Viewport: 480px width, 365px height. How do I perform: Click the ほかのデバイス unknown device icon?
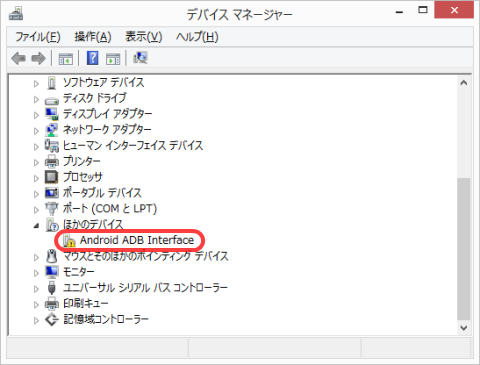52,224
